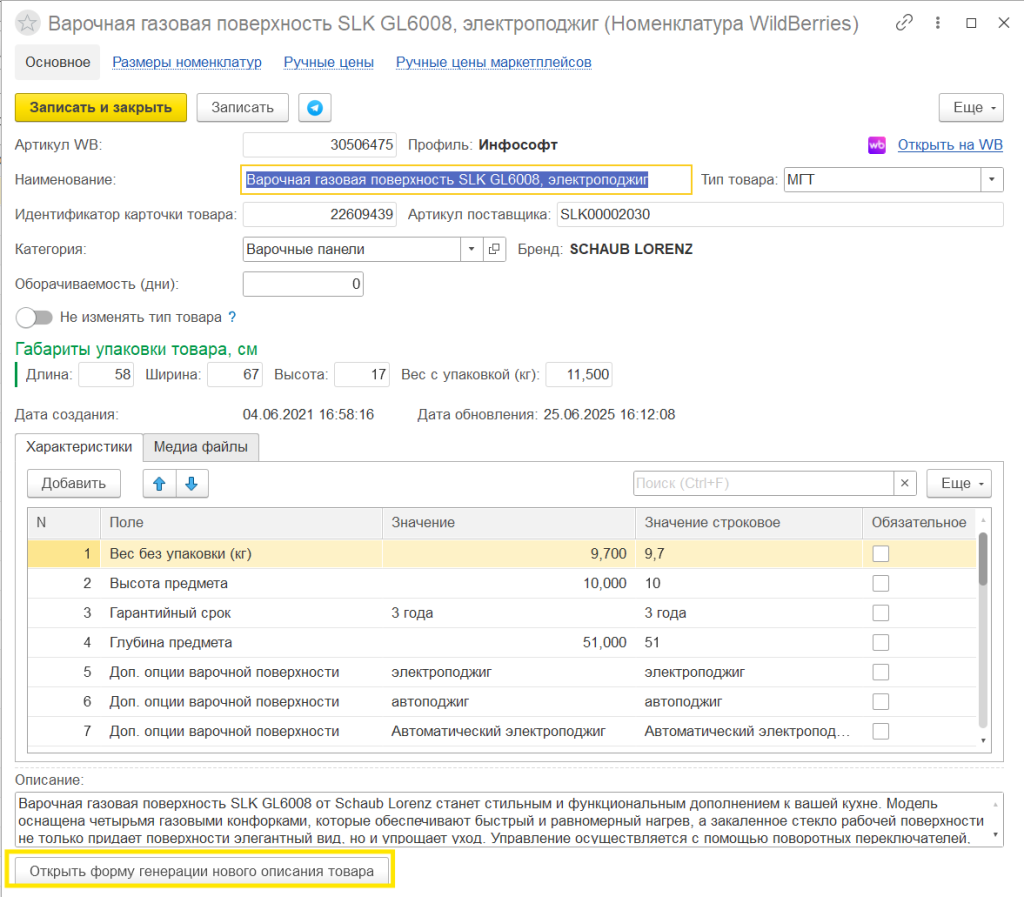Switch to the Медиа файлы tab
Screen dimensions: 1024x897
pos(201,447)
